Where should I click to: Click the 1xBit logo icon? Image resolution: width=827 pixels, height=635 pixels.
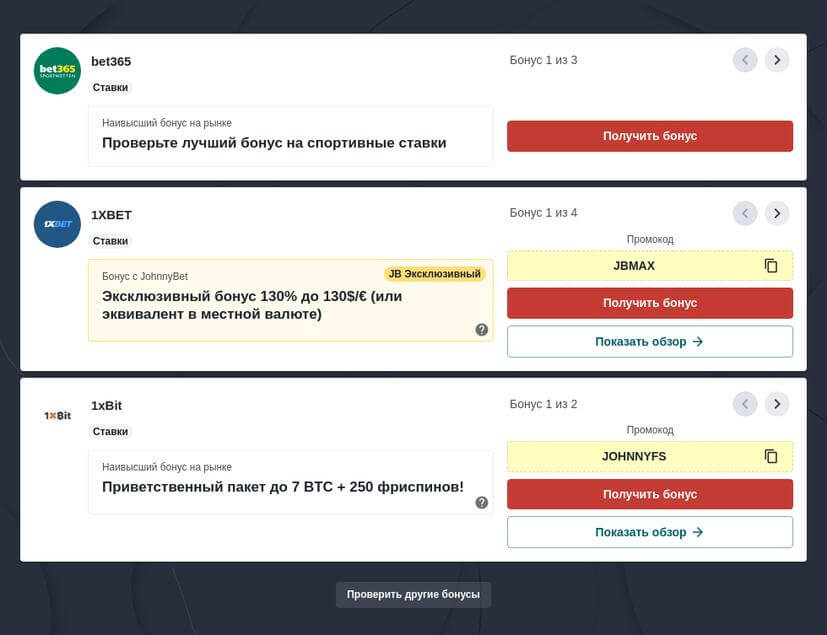point(57,415)
